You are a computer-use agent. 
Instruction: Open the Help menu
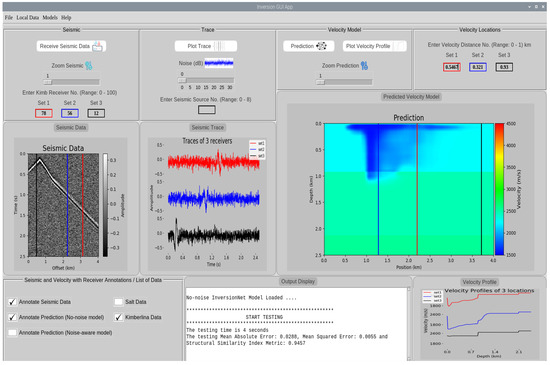tap(66, 18)
